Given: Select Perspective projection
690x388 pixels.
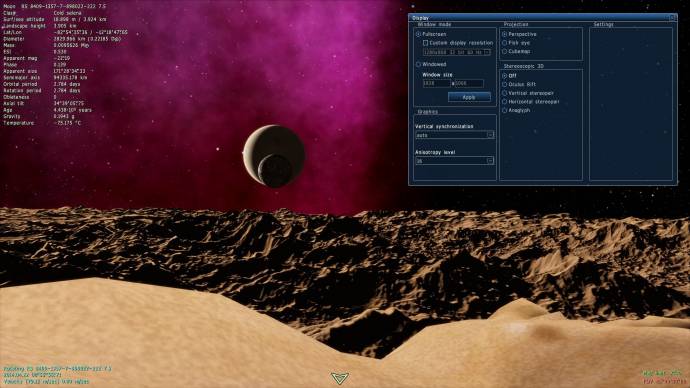Looking at the screenshot, I should click(x=505, y=34).
